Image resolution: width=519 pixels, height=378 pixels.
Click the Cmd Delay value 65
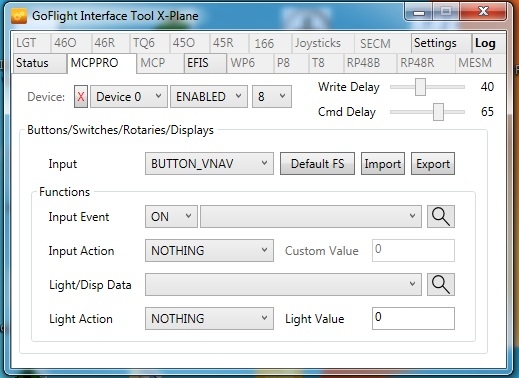click(x=487, y=112)
